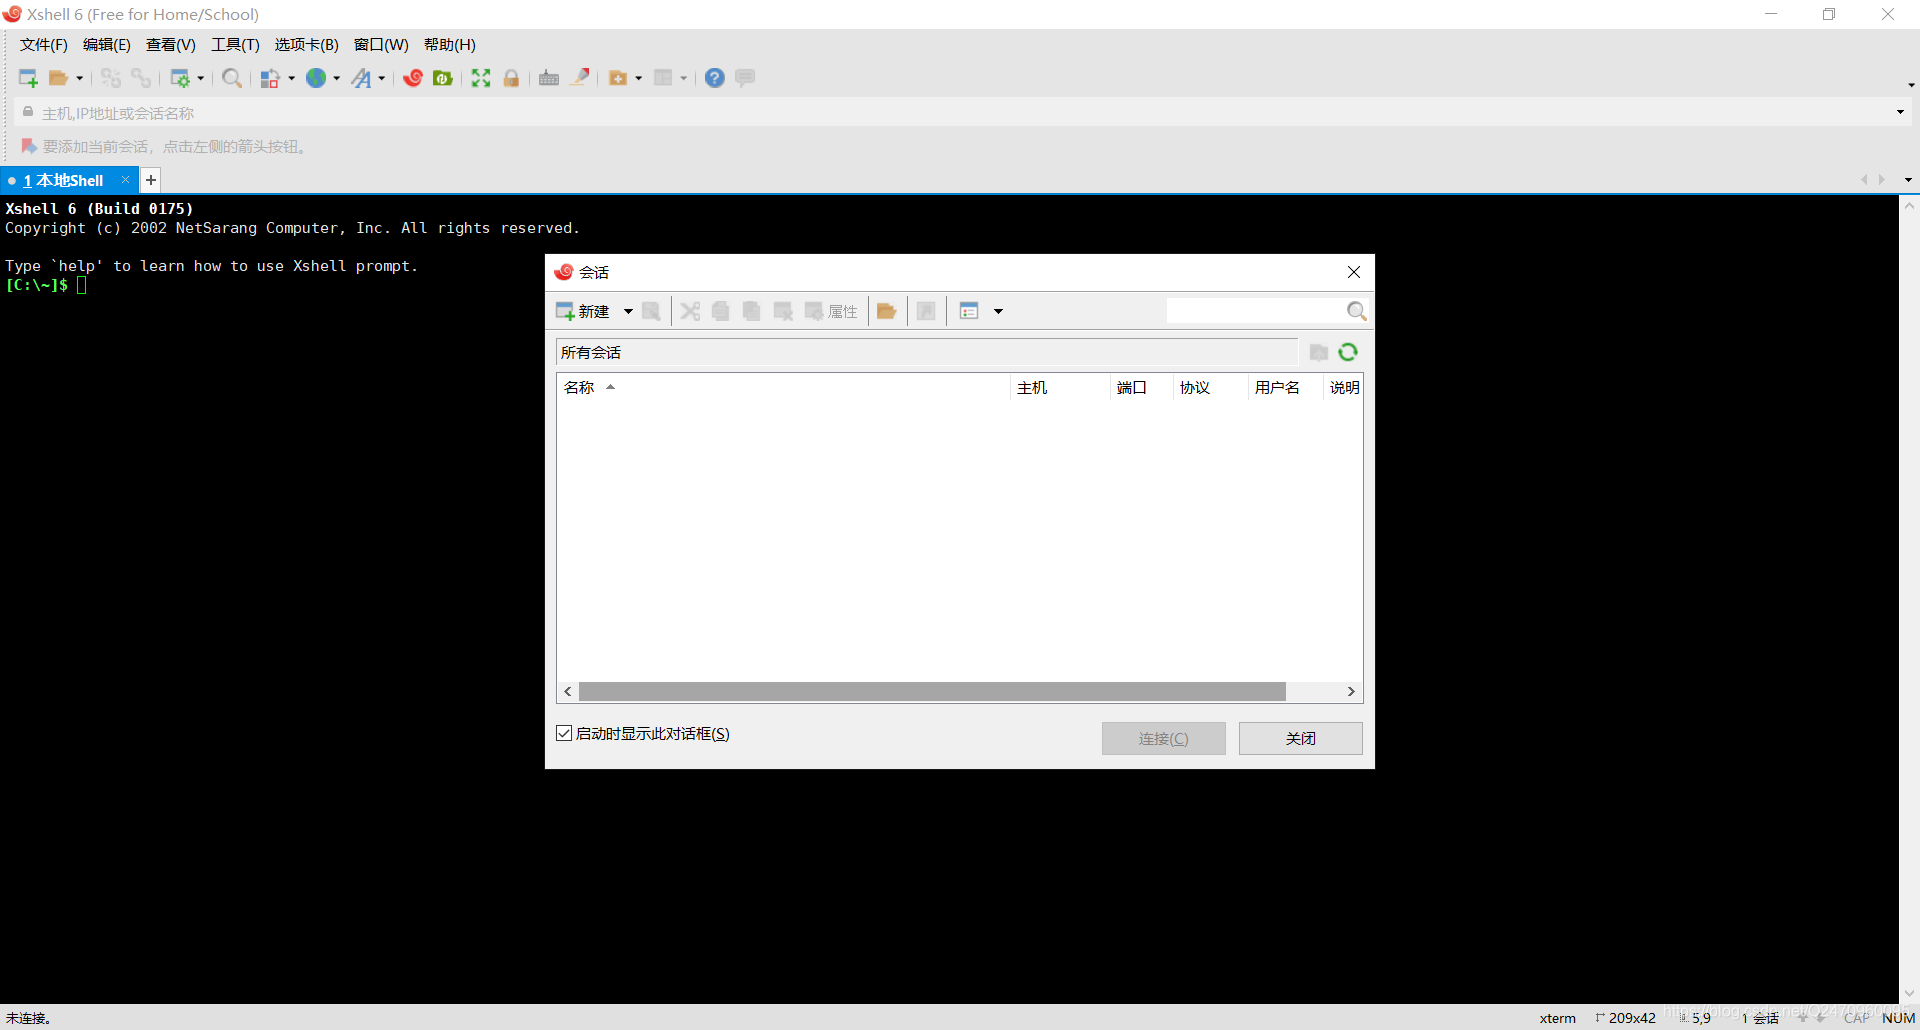Click the search field in sessions dialog
This screenshot has height=1030, width=1920.
tap(1254, 311)
